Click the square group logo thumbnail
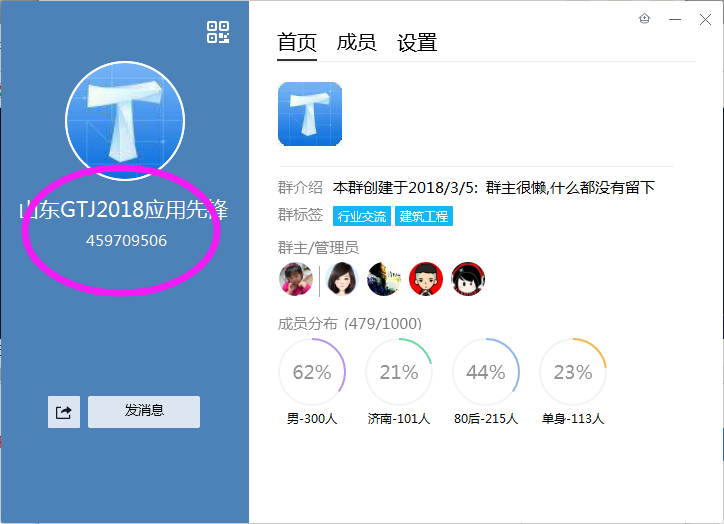The image size is (724, 524). 310,114
